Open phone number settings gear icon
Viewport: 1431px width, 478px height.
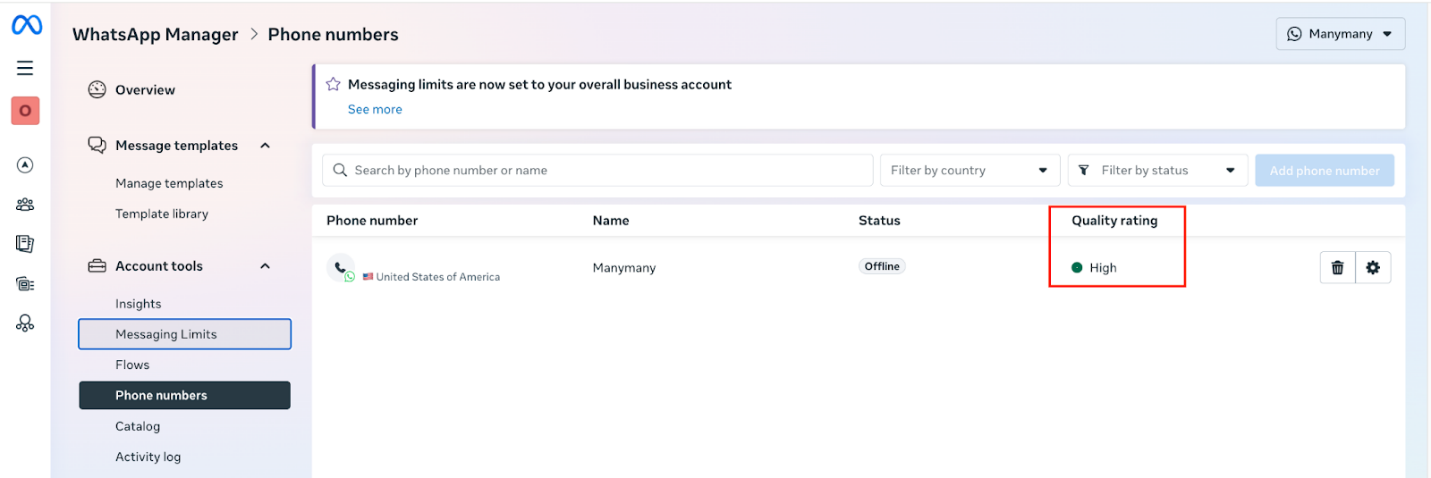coord(1373,268)
